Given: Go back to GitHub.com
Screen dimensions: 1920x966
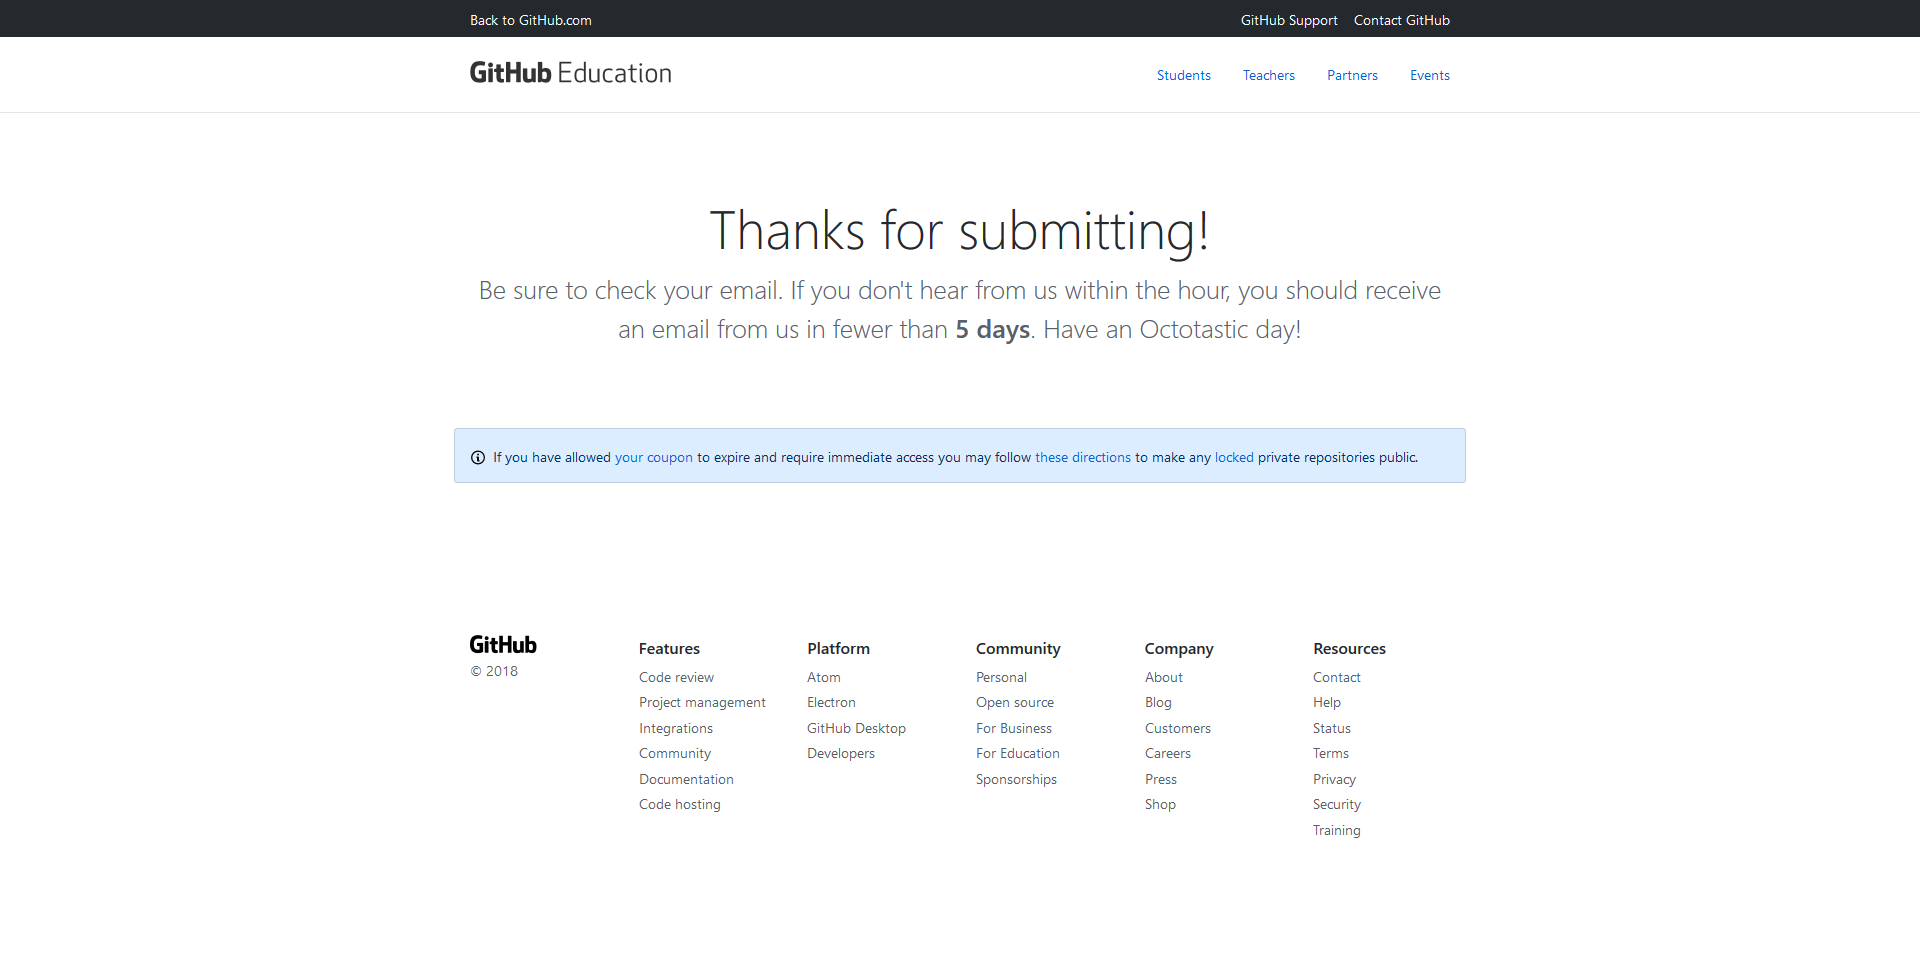Looking at the screenshot, I should (530, 20).
